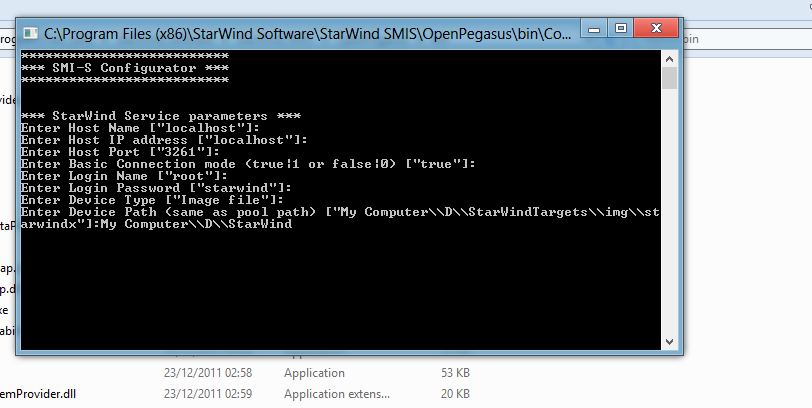Click the 'Enter Basic Connection mode' line

coord(248,164)
